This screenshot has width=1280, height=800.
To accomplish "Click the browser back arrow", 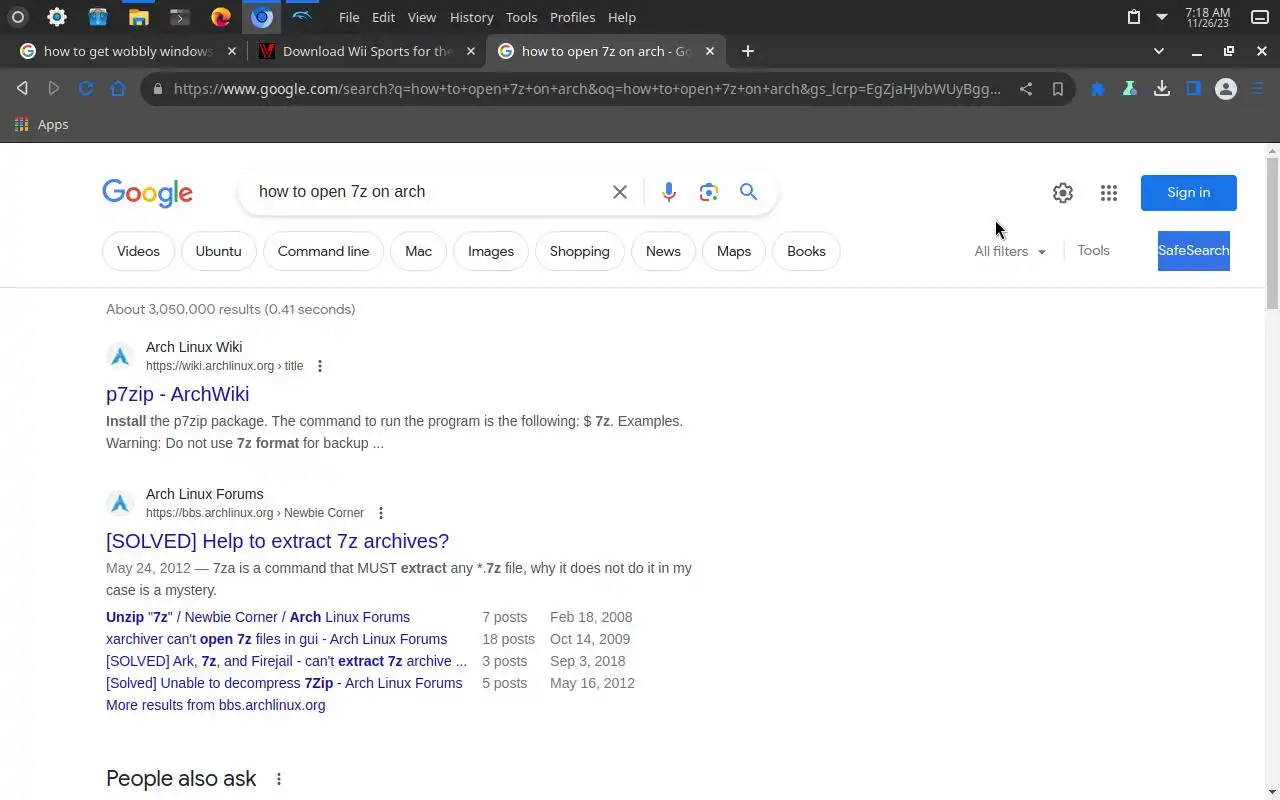I will [x=22, y=89].
